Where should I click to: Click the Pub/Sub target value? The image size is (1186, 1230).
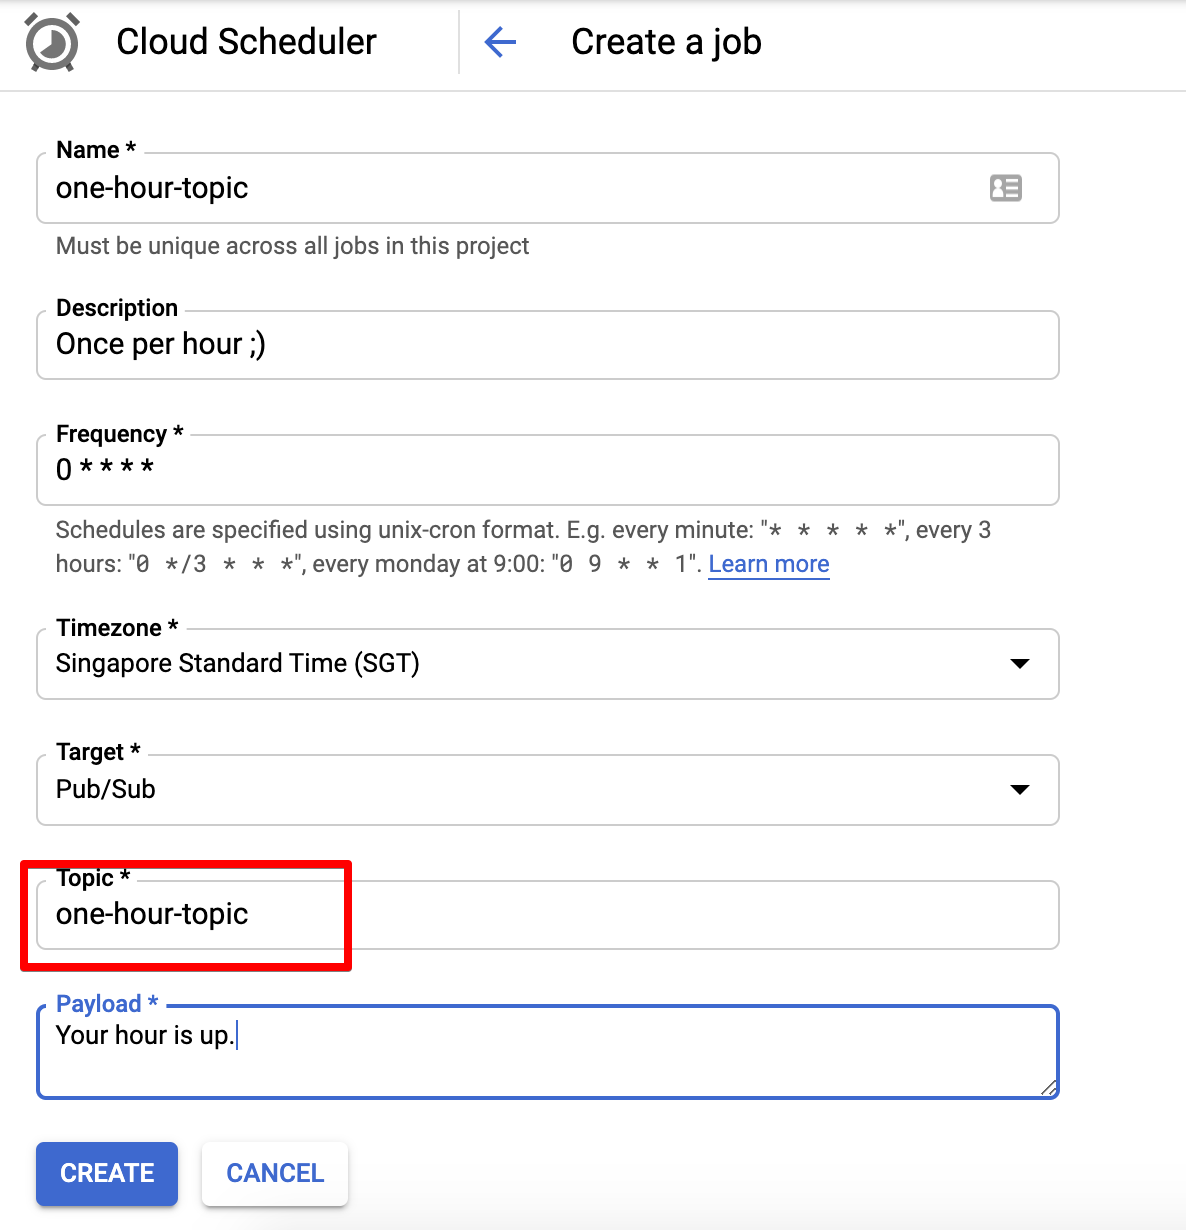tap(106, 790)
